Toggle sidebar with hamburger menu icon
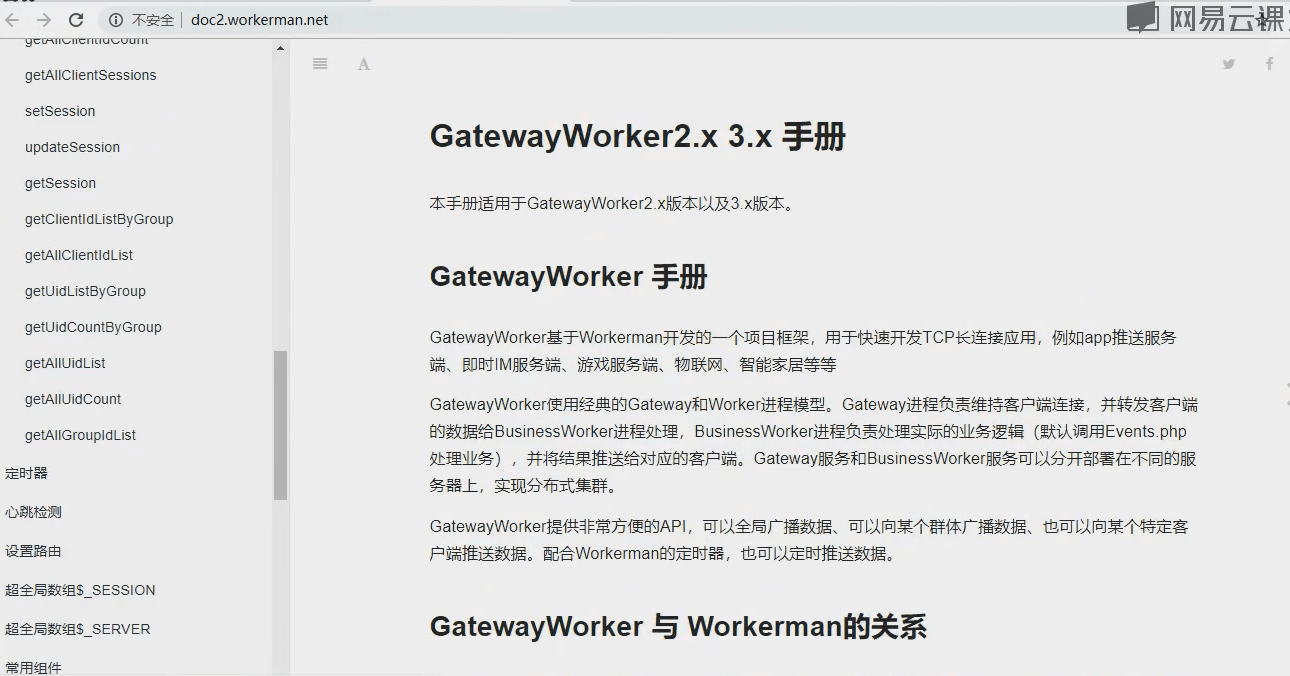 [x=320, y=63]
